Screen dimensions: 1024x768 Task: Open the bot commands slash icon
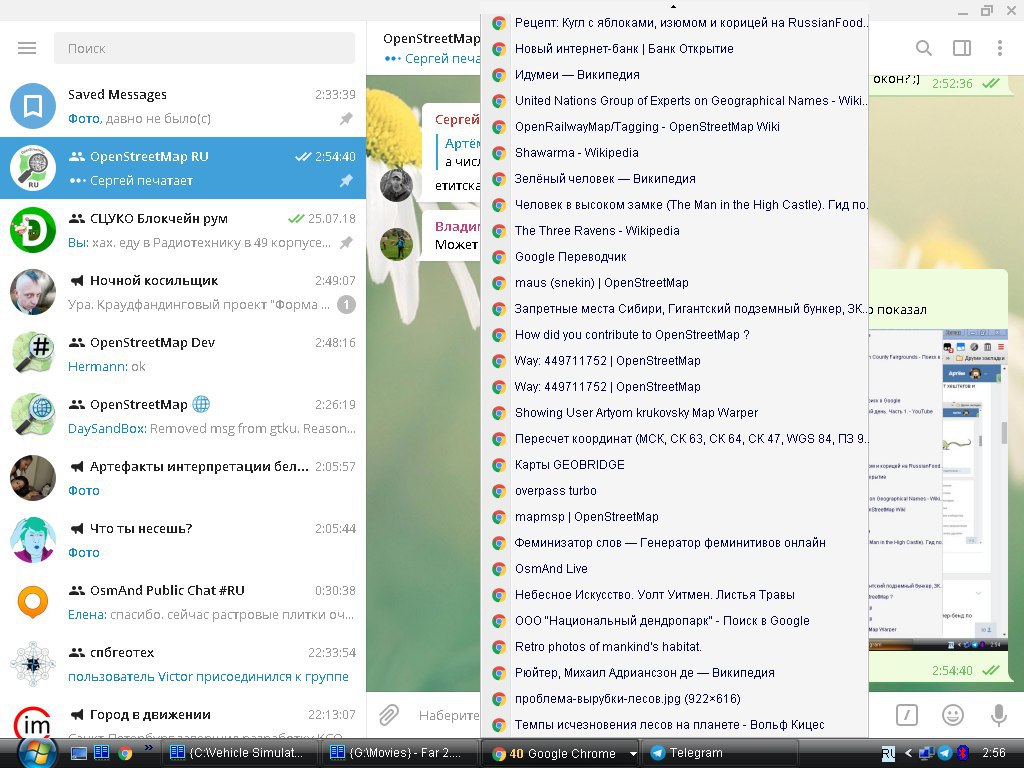coord(906,715)
